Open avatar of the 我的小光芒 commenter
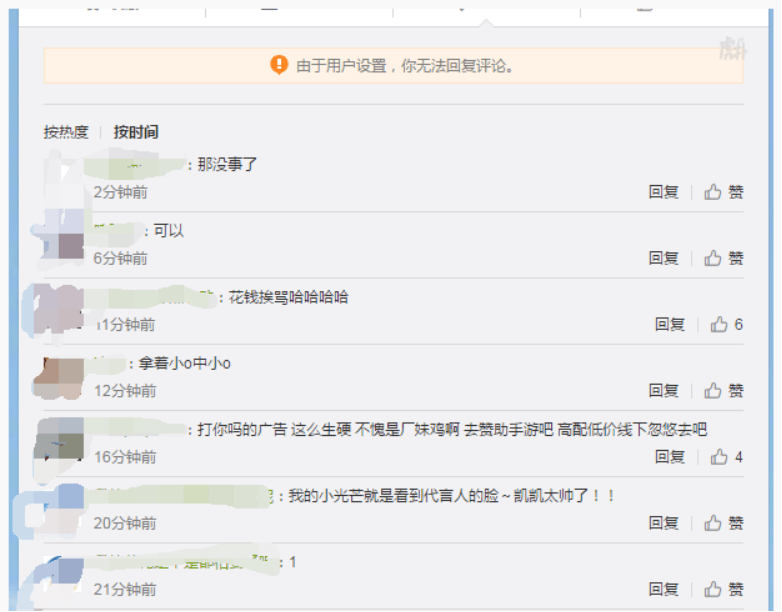 [x=64, y=505]
